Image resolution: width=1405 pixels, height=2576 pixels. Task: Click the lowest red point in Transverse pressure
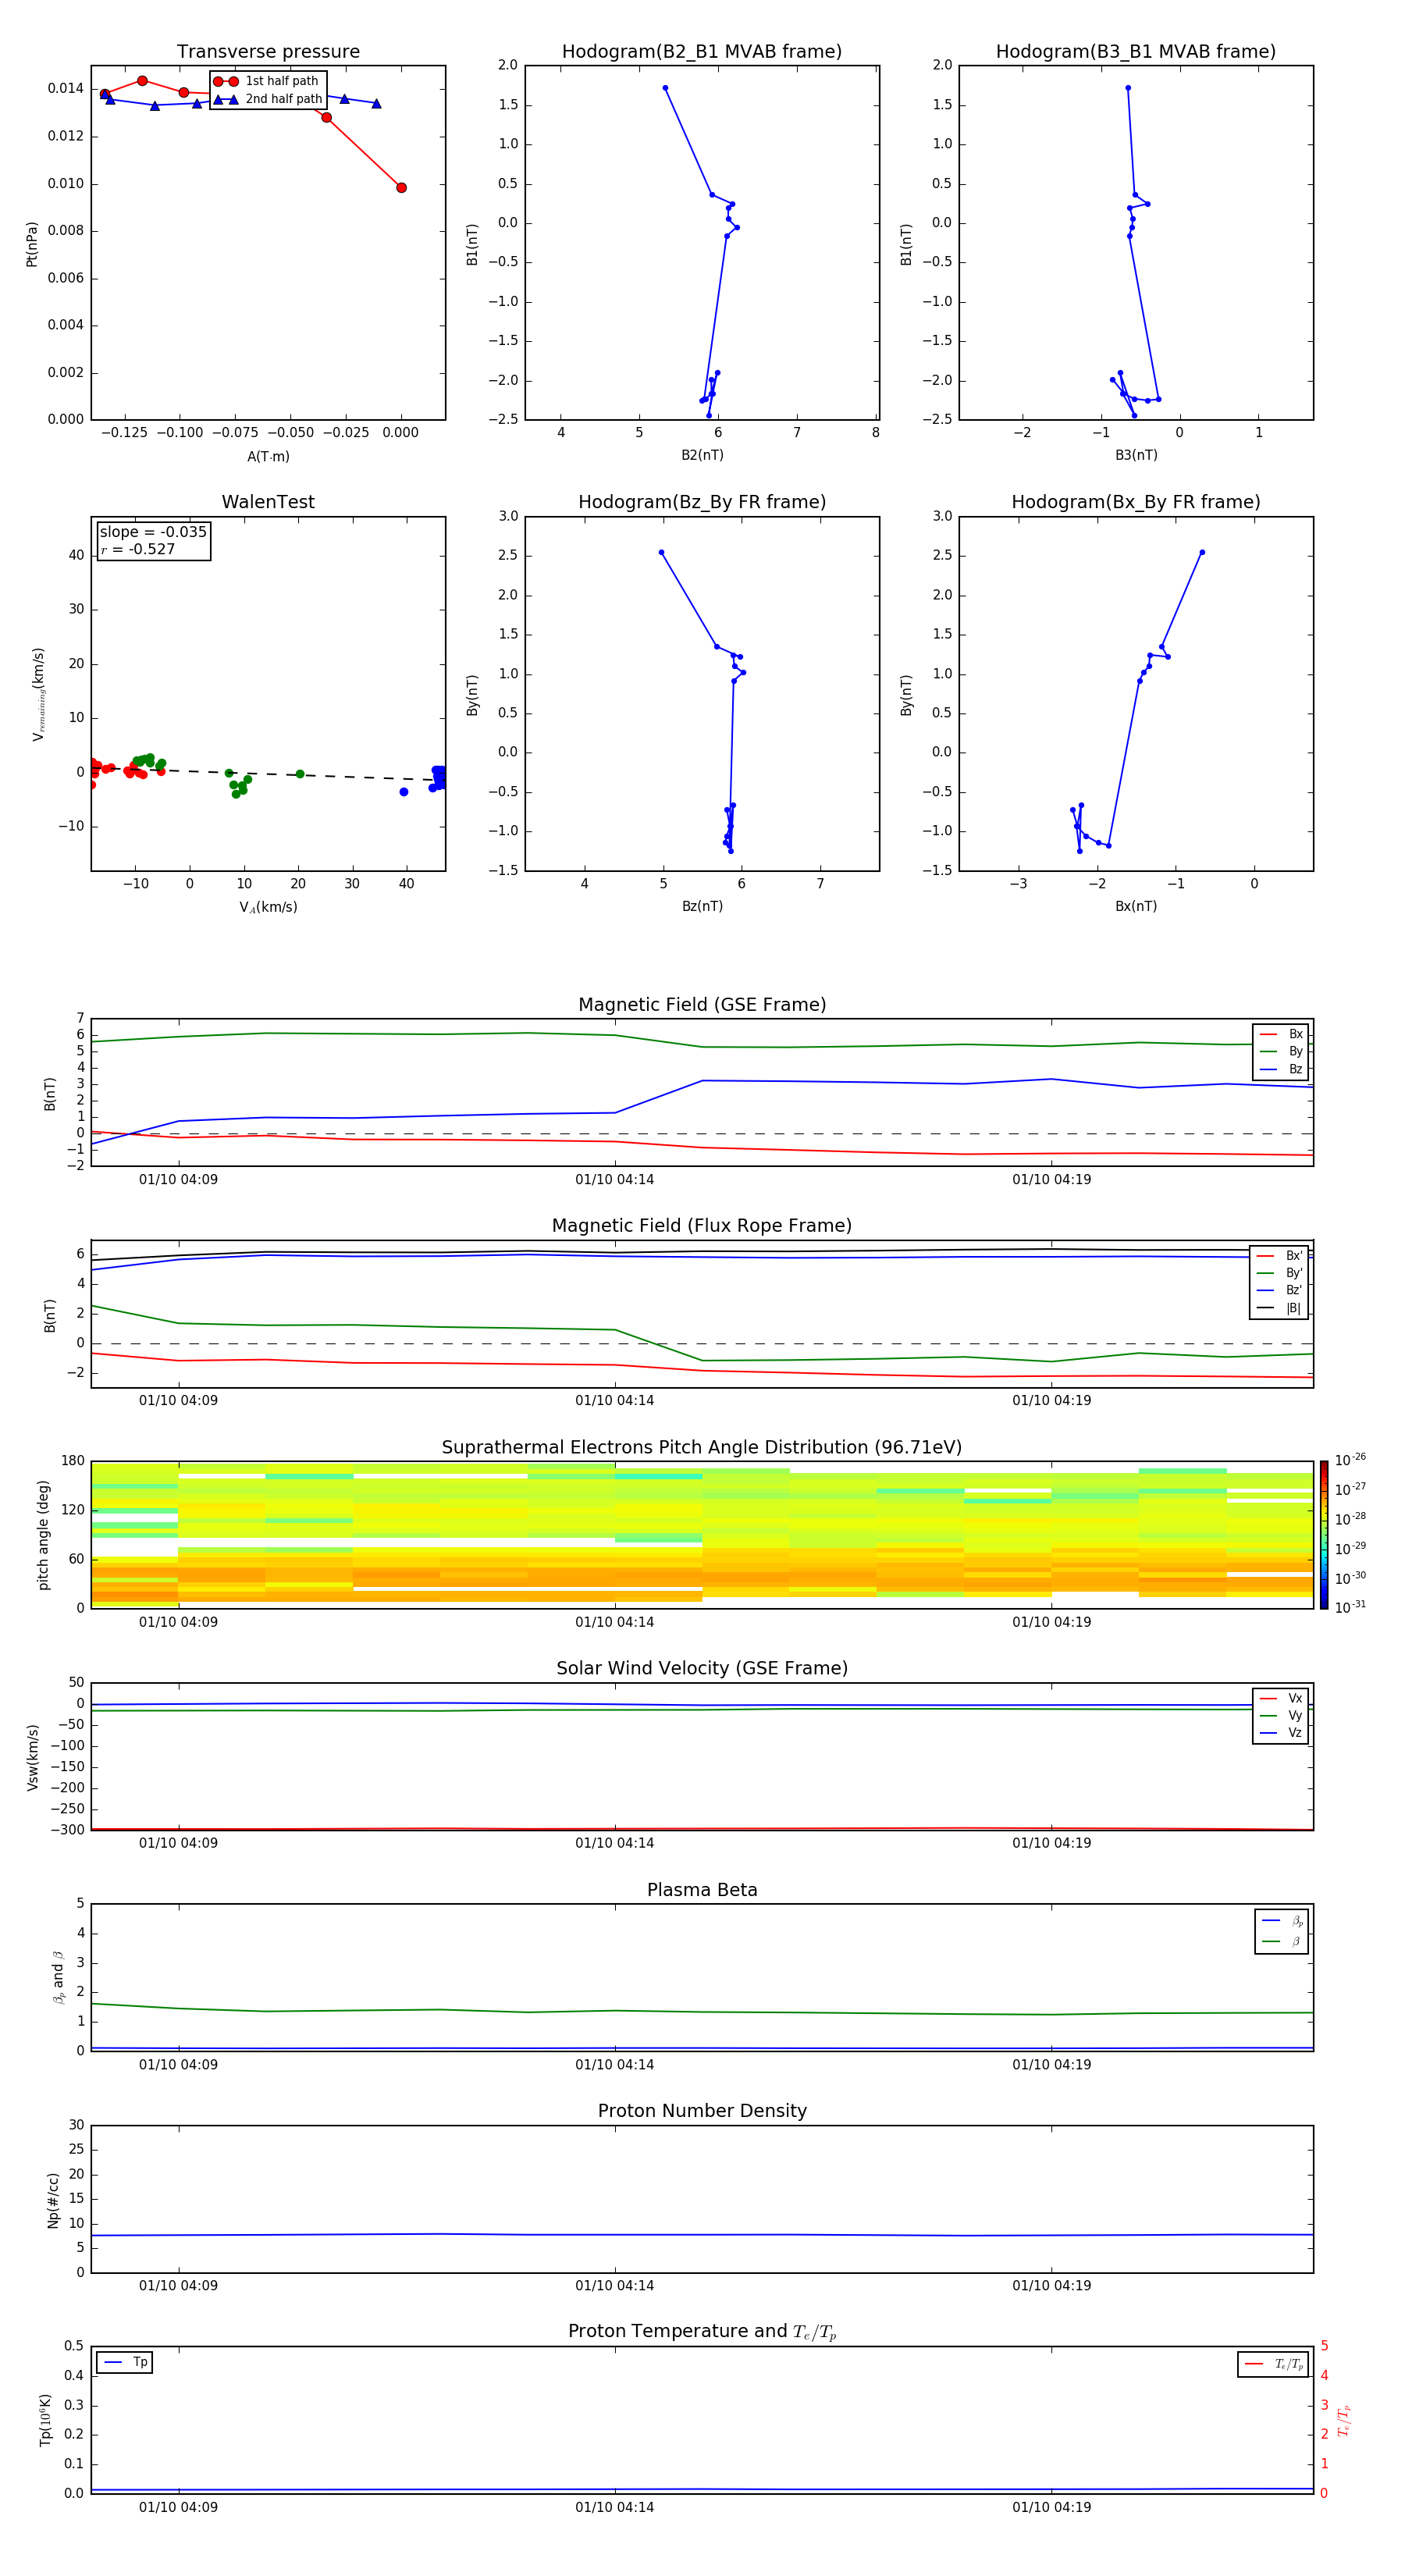point(401,187)
